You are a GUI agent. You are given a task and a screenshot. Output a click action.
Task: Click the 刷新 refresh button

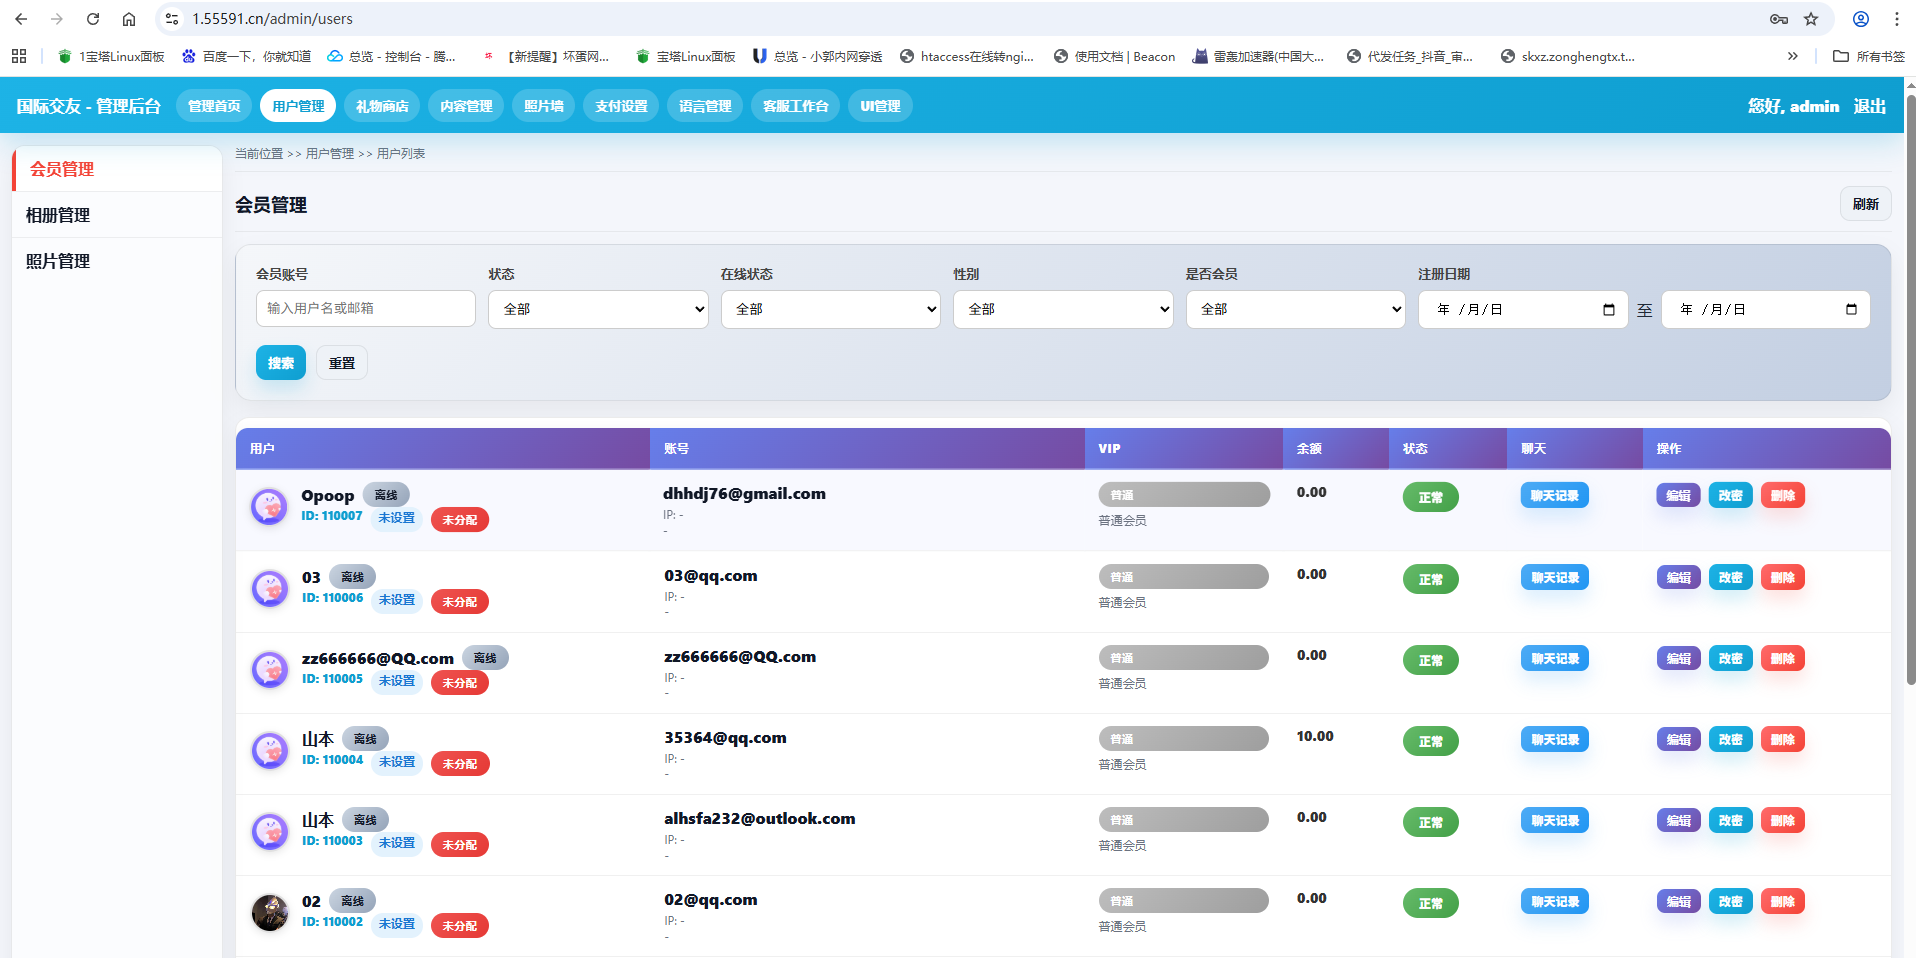pos(1865,204)
